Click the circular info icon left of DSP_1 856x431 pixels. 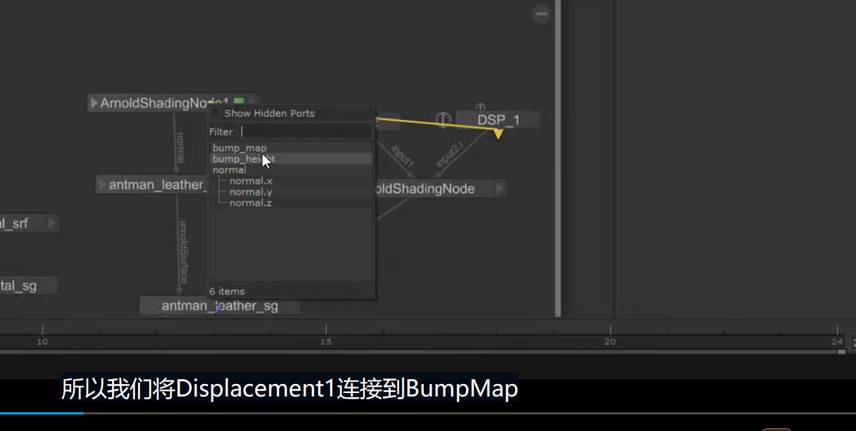(443, 120)
